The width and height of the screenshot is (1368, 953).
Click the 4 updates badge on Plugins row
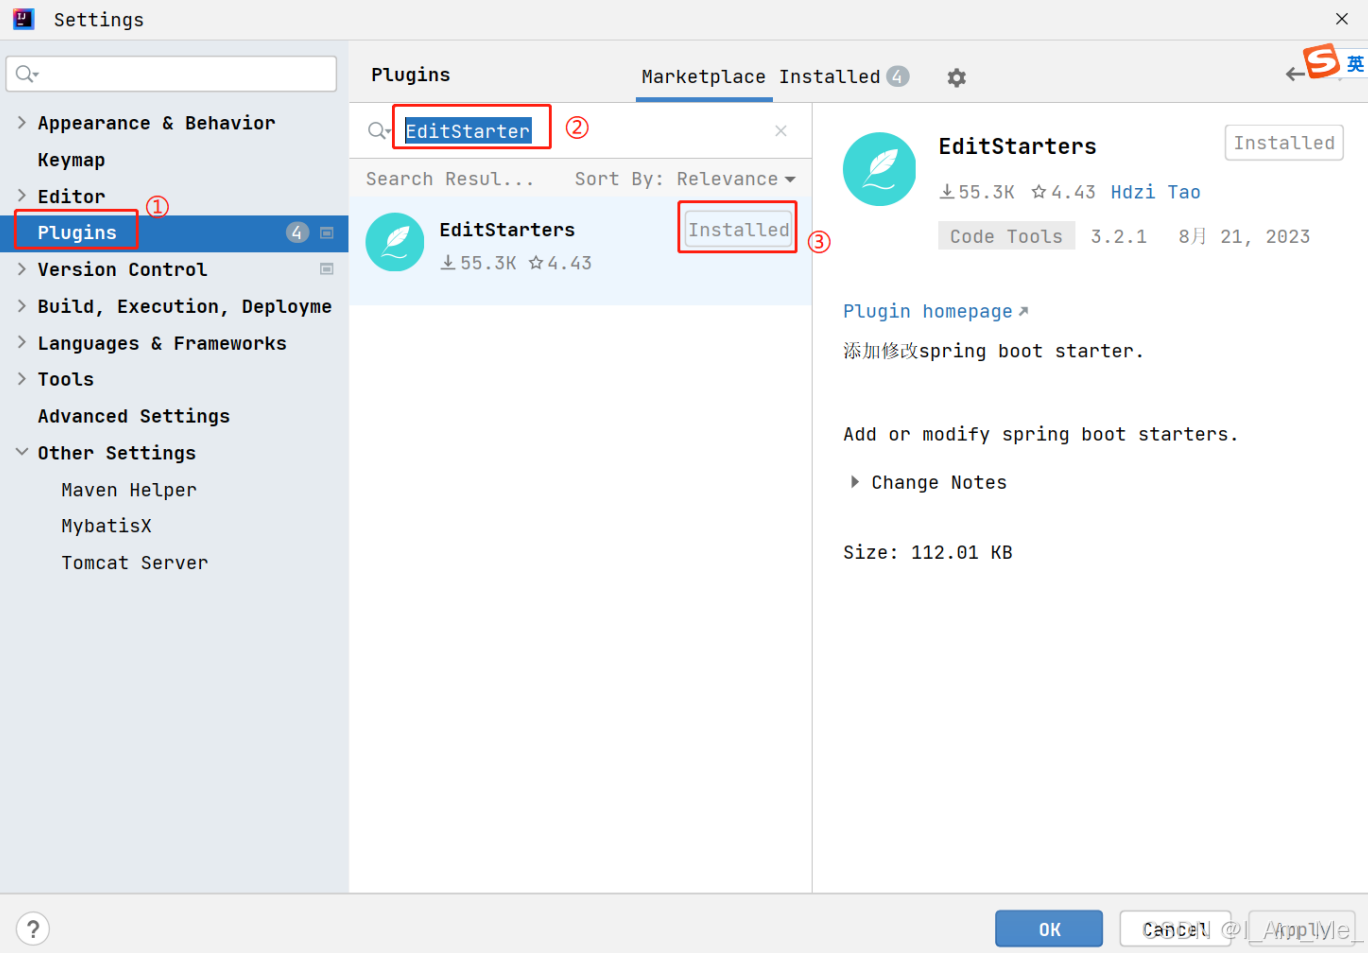[297, 233]
